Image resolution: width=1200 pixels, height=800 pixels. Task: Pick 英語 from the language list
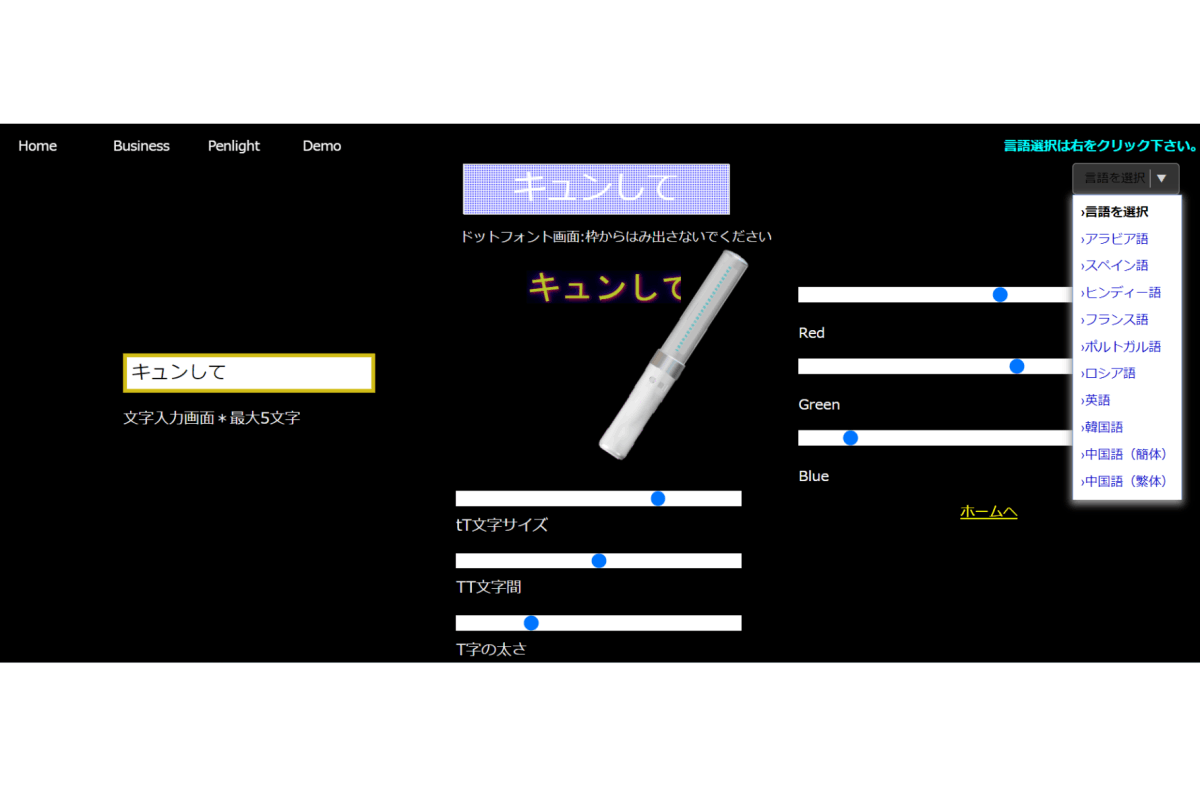(x=1097, y=400)
